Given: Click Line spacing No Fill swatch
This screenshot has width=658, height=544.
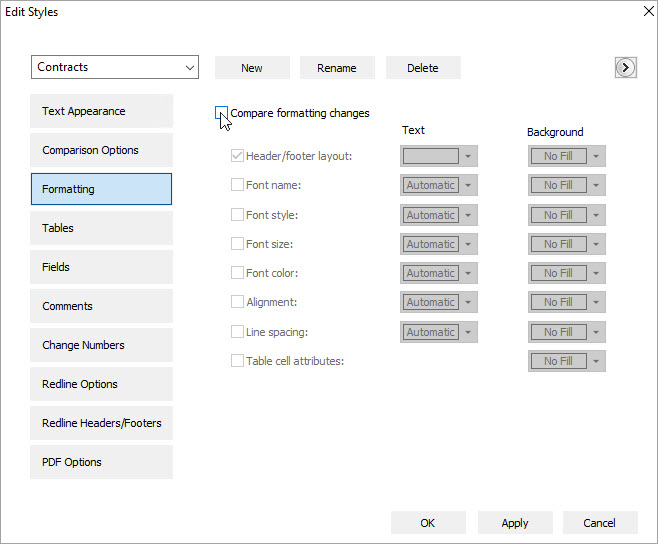Looking at the screenshot, I should [x=559, y=332].
